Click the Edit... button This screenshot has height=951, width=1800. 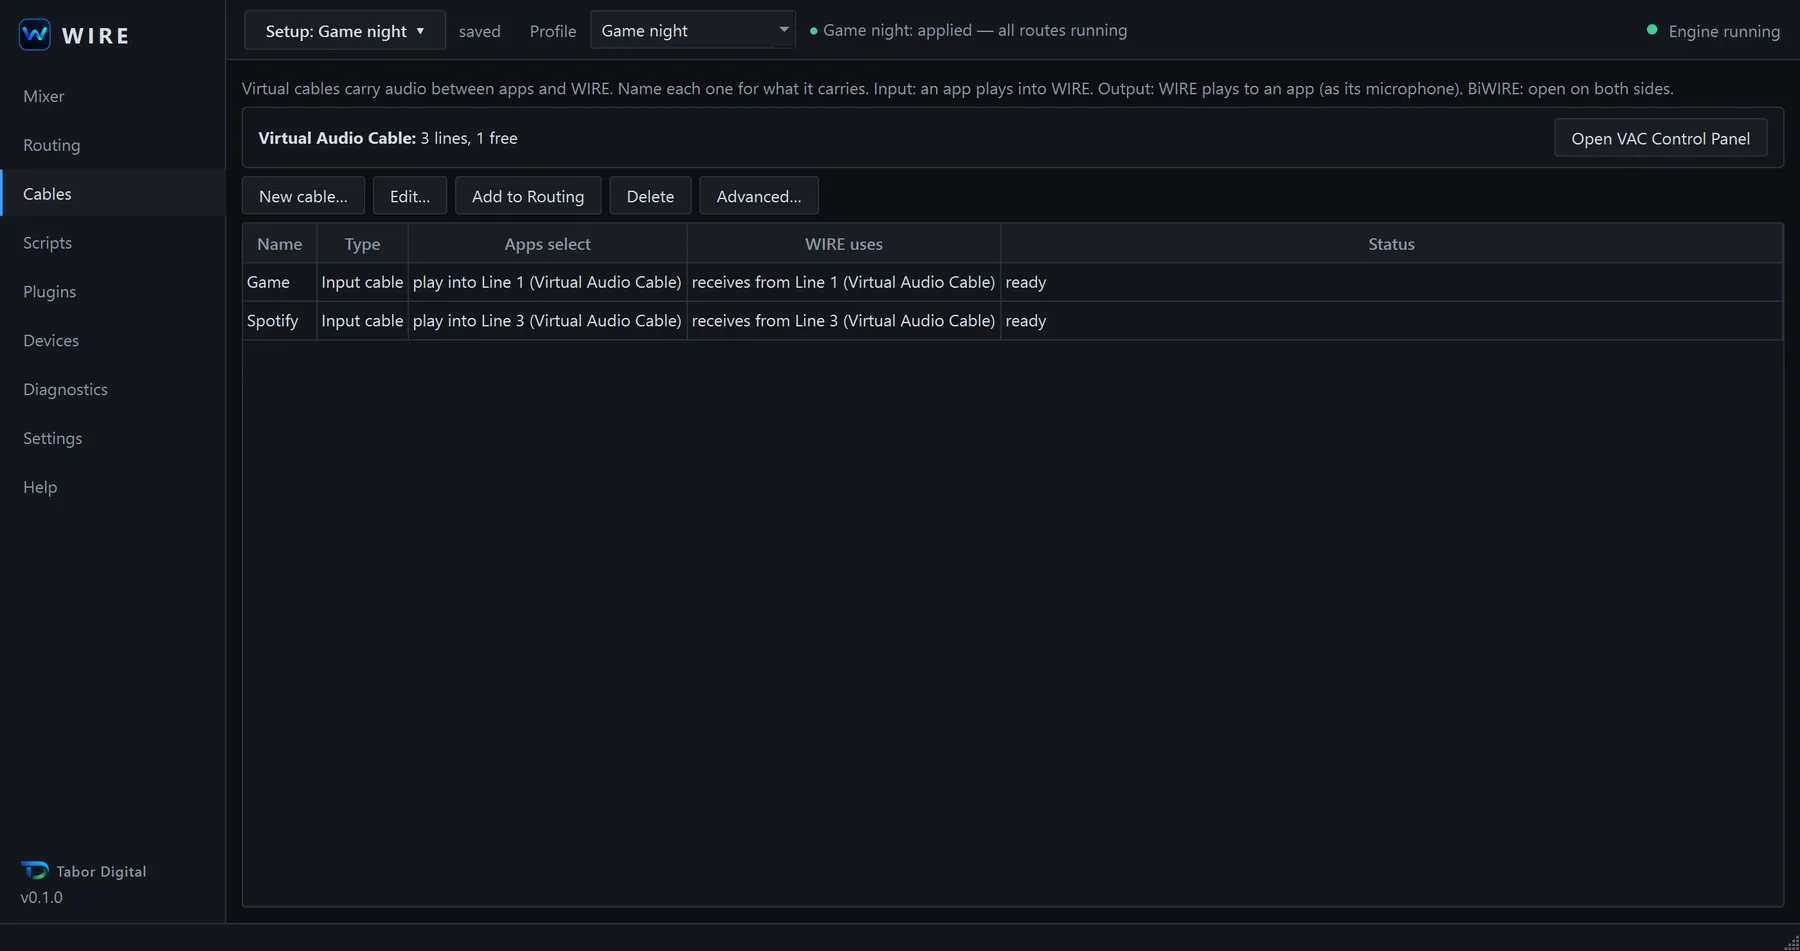click(410, 196)
